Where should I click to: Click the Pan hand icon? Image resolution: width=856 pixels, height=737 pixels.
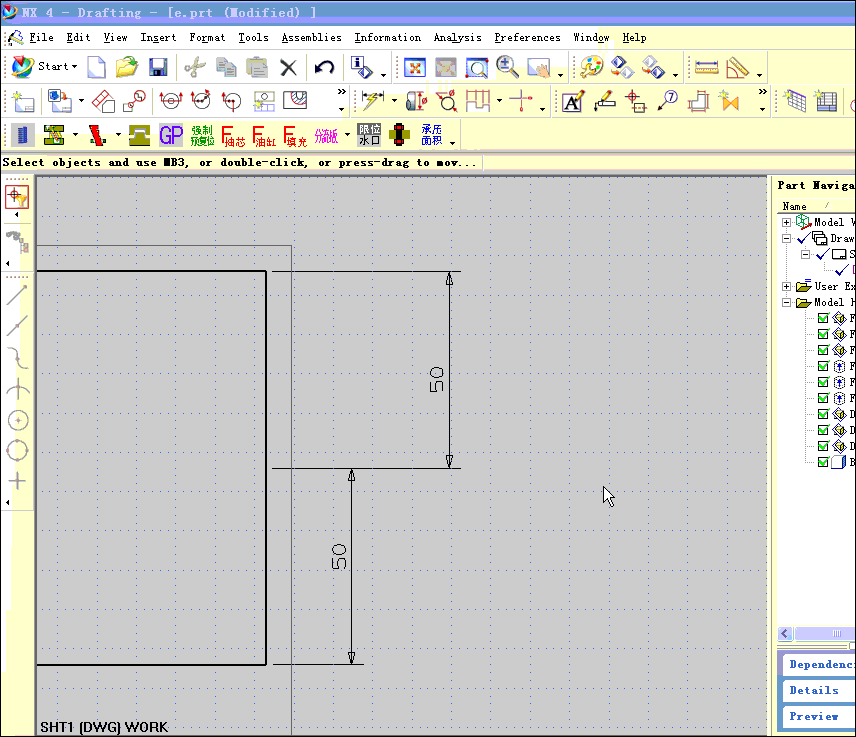point(539,68)
